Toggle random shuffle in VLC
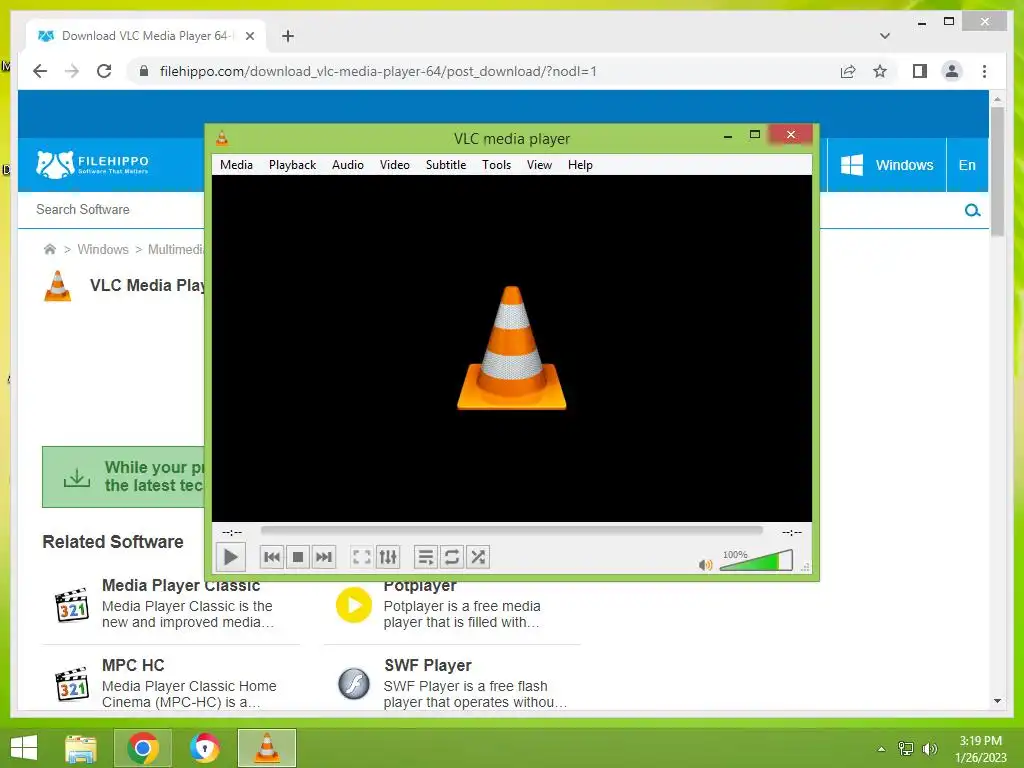 pos(478,557)
